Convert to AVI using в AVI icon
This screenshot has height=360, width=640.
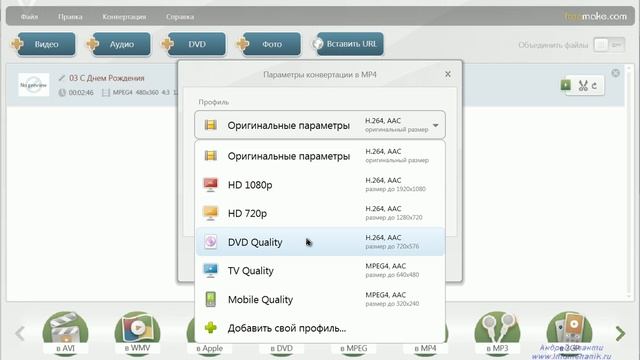click(x=65, y=333)
